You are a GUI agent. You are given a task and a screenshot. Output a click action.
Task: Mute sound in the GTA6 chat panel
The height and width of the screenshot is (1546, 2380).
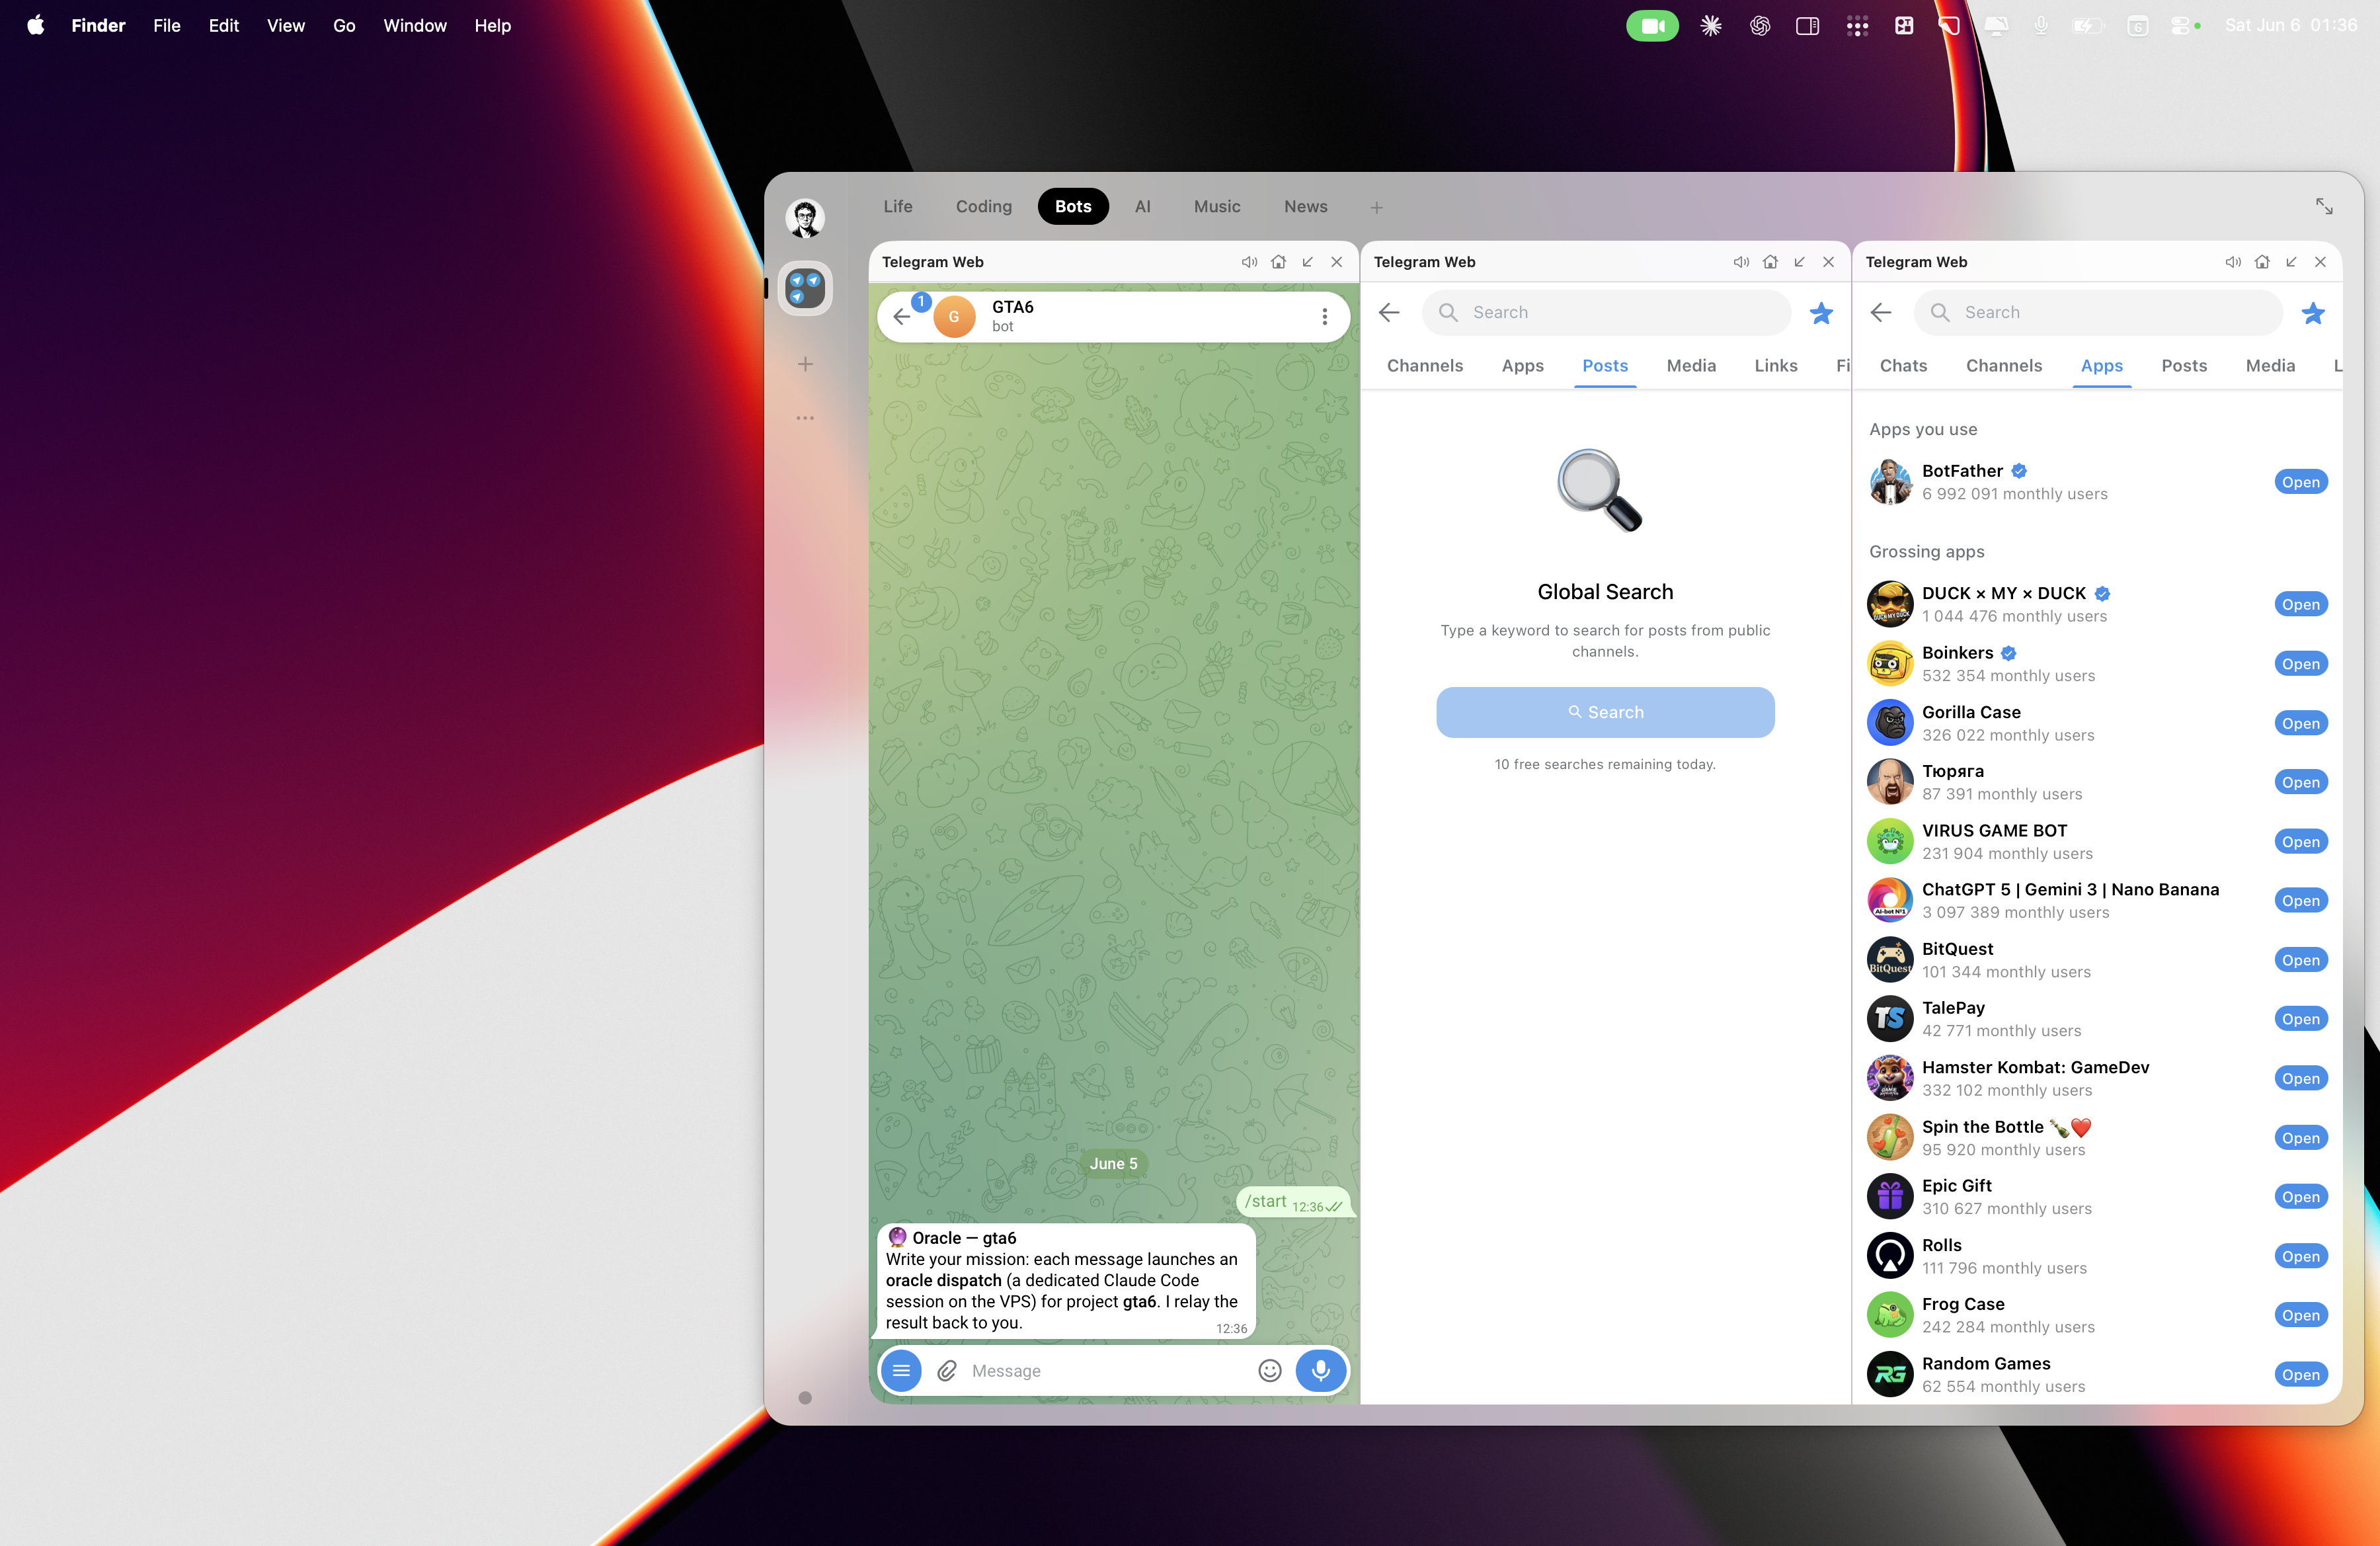pos(1249,262)
